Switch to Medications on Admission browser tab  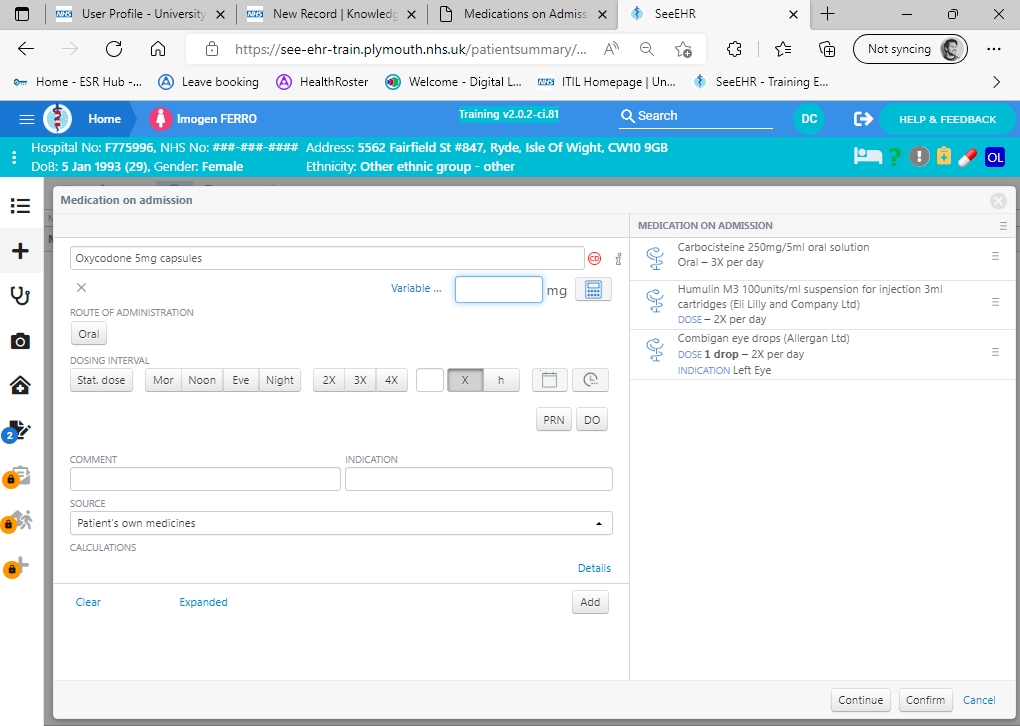[523, 14]
